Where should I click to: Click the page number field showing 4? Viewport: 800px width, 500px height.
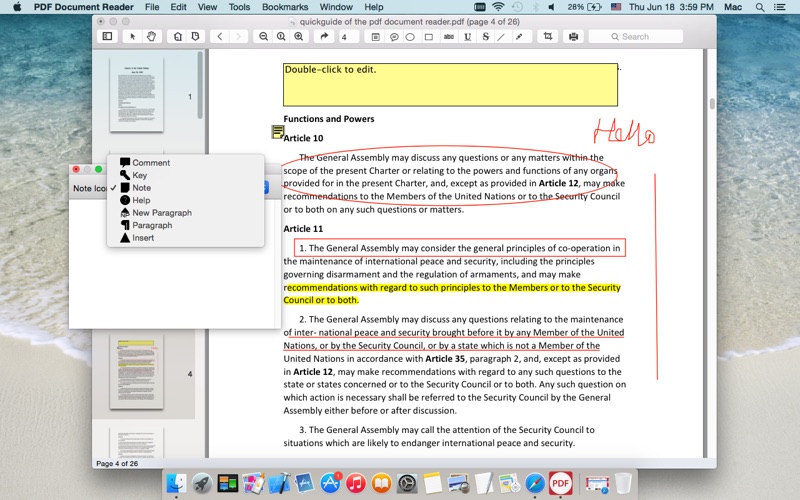349,37
